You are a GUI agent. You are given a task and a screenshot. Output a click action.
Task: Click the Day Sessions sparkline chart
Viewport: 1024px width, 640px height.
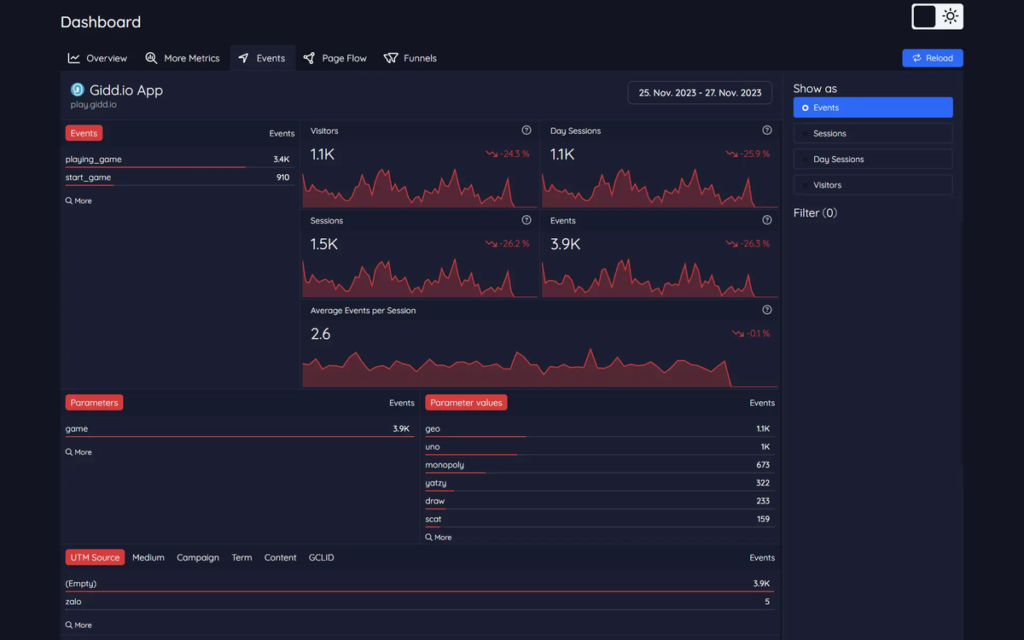coord(660,187)
